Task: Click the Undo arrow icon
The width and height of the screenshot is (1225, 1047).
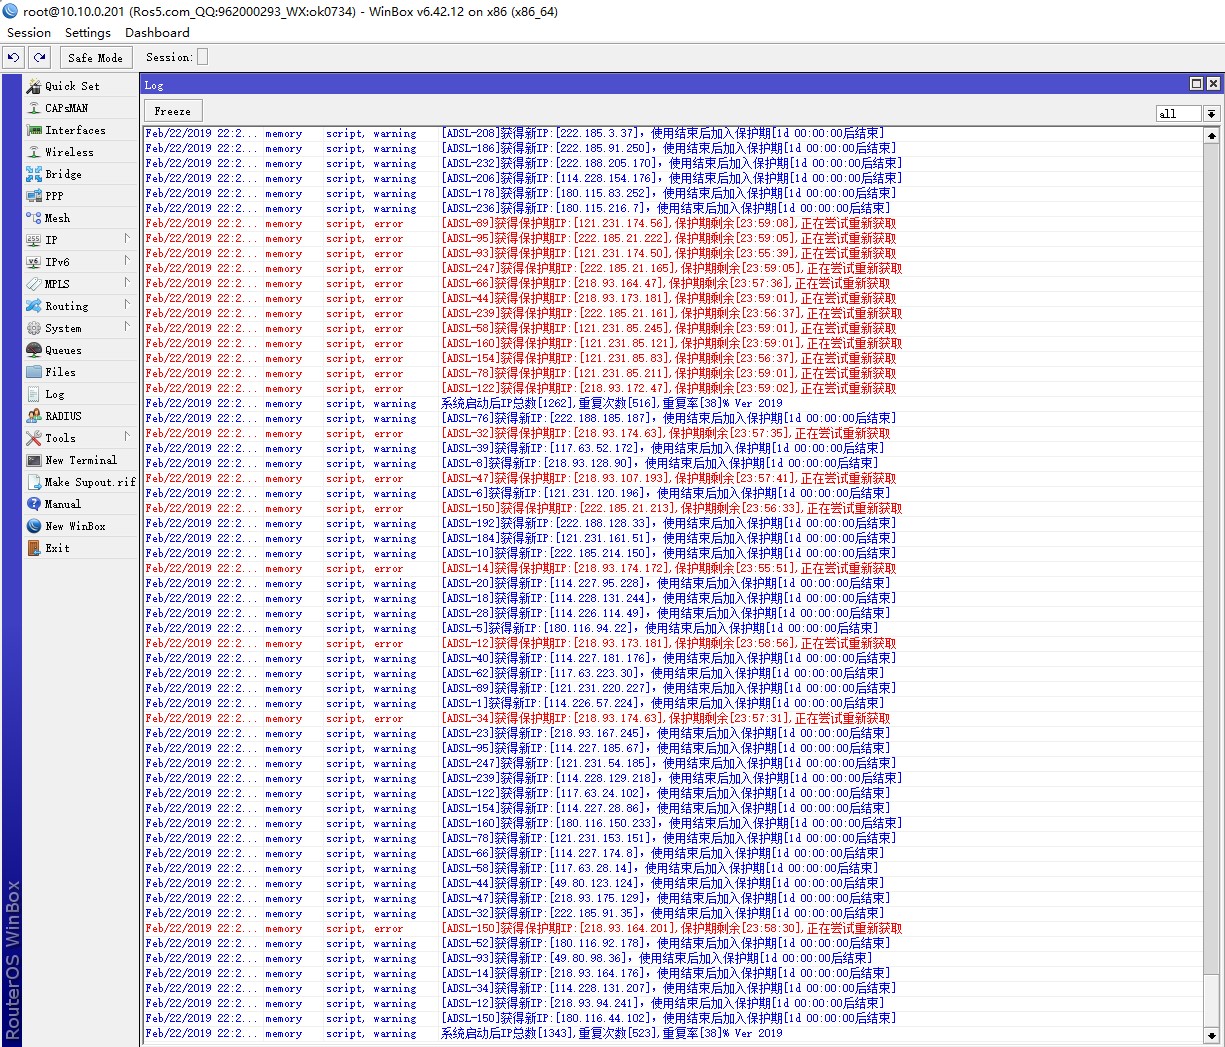Action: 13,57
